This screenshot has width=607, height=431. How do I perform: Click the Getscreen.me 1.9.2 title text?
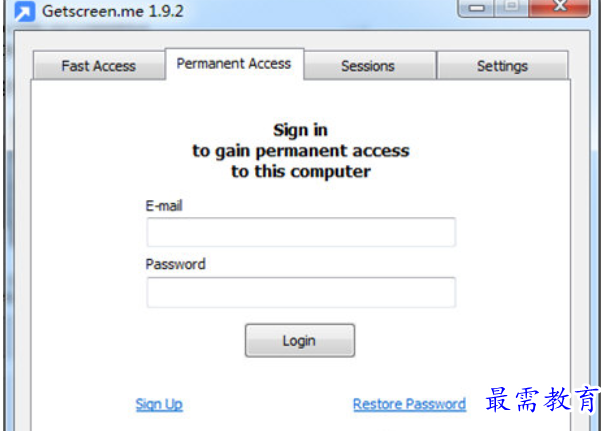(x=113, y=11)
